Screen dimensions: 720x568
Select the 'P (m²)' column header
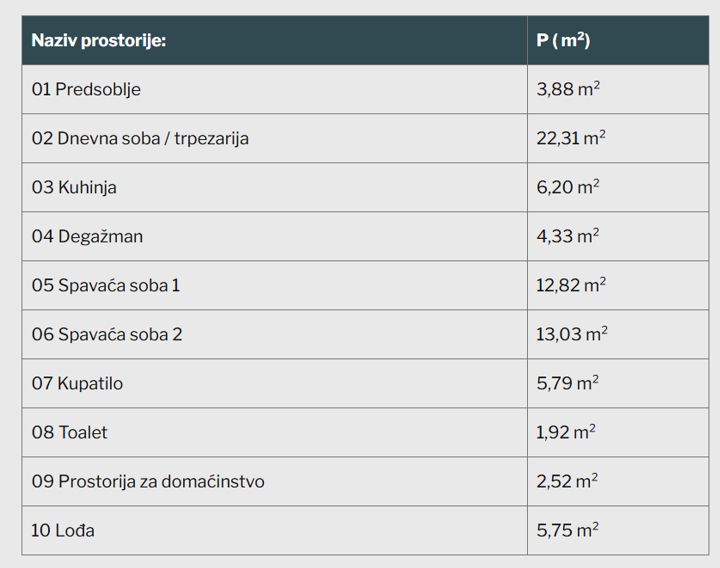click(618, 40)
